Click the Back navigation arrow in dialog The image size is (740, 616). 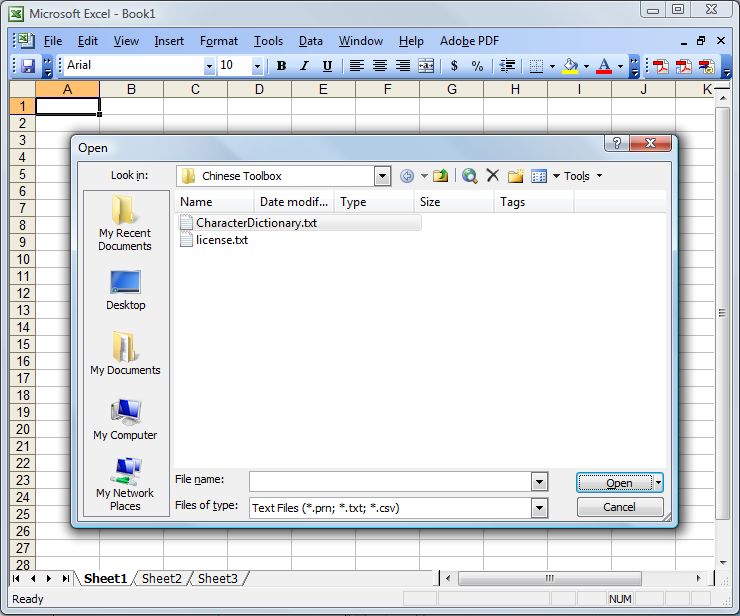pyautogui.click(x=407, y=176)
